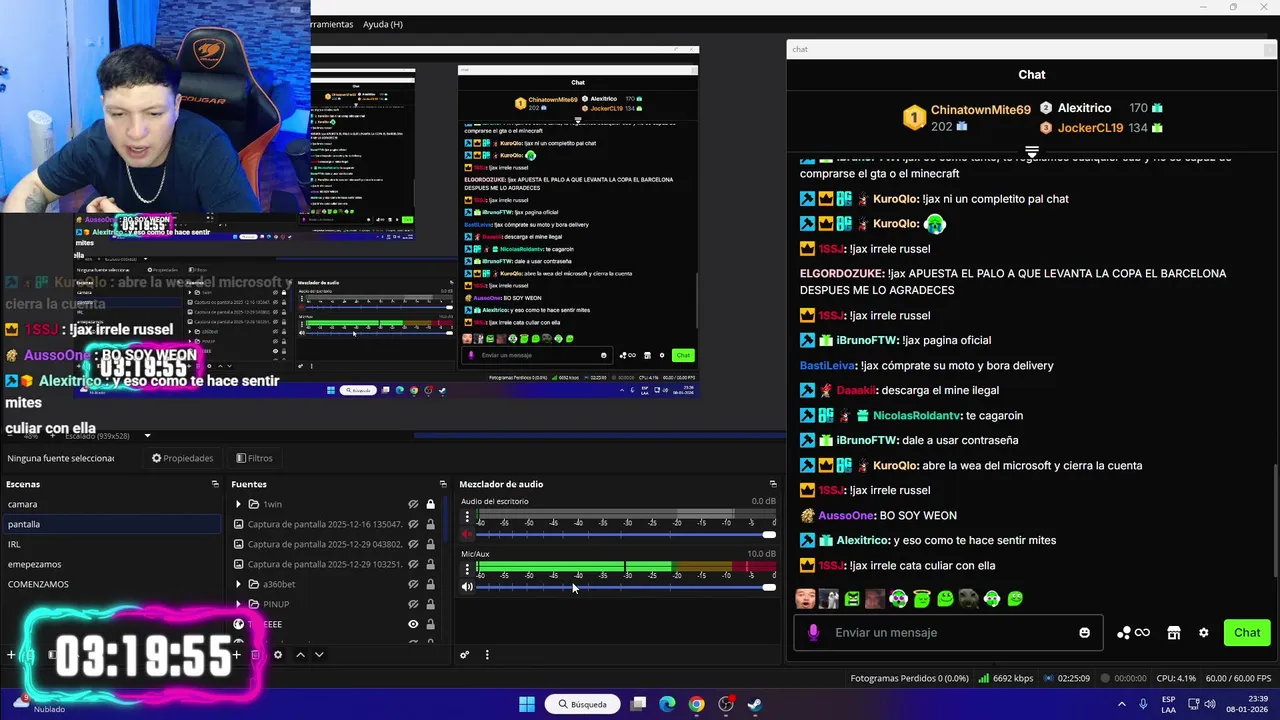
Task: Select the camara scene
Action: click(x=111, y=504)
